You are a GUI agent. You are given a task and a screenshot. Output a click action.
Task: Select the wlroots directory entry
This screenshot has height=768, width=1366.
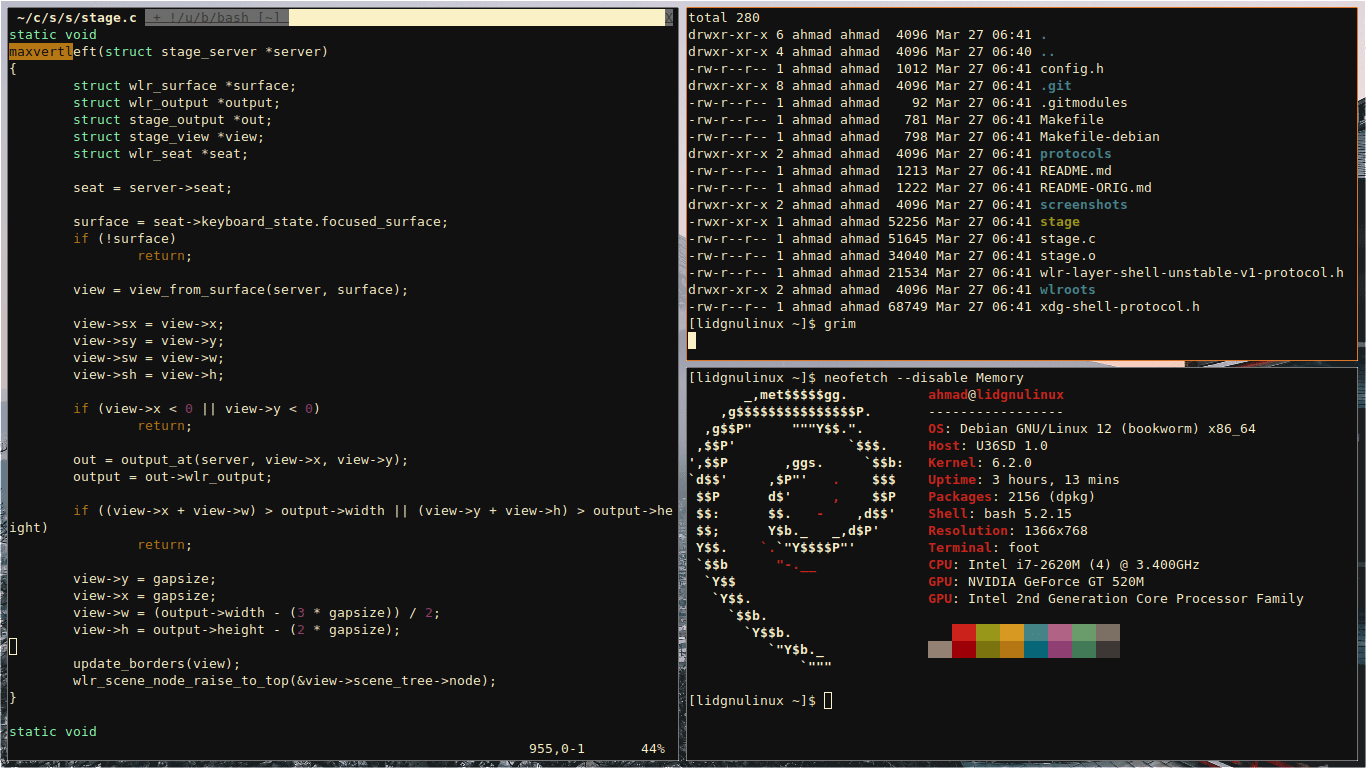[1068, 289]
